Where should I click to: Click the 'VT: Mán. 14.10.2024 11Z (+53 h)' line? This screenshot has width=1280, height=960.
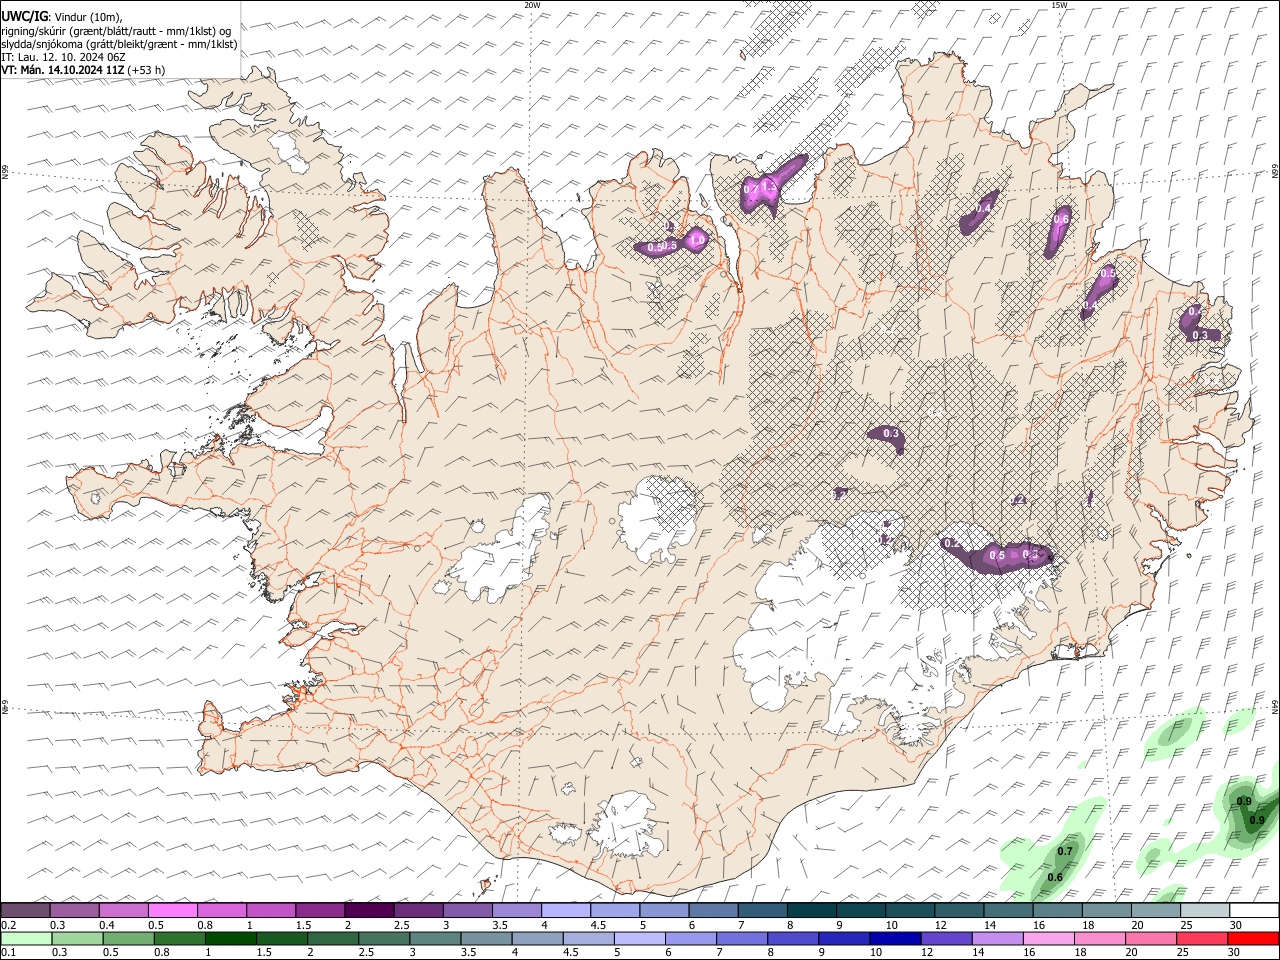[x=83, y=70]
